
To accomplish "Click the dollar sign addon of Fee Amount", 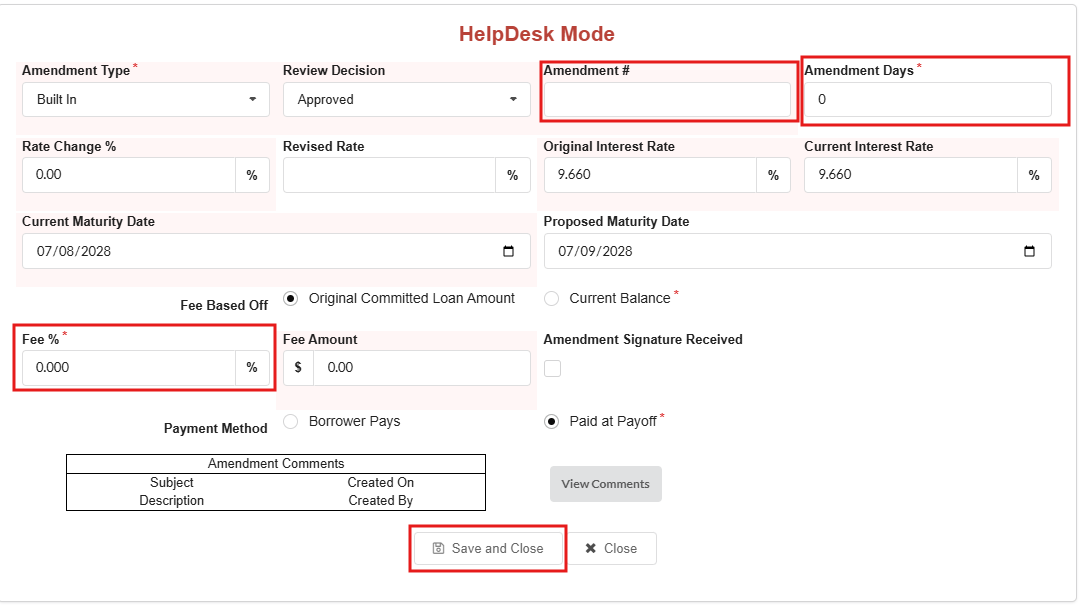I will click(x=298, y=368).
